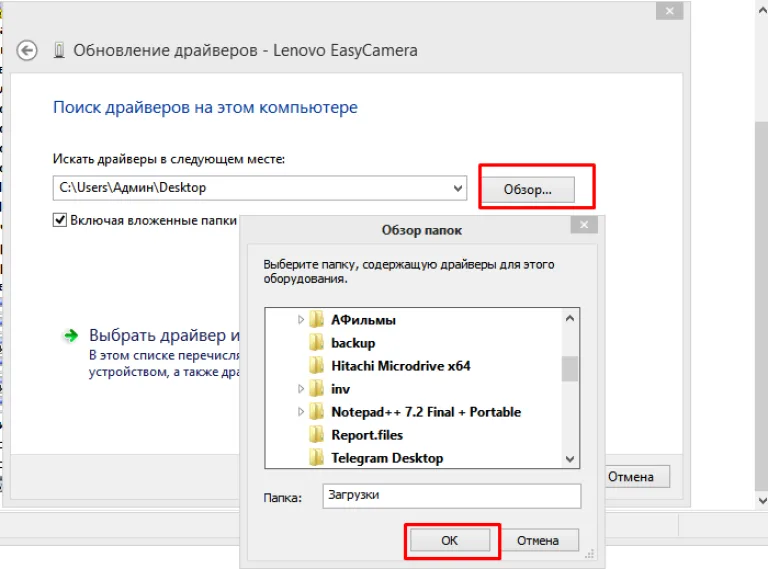
Task: Click the Папка folder name field
Action: (x=452, y=496)
